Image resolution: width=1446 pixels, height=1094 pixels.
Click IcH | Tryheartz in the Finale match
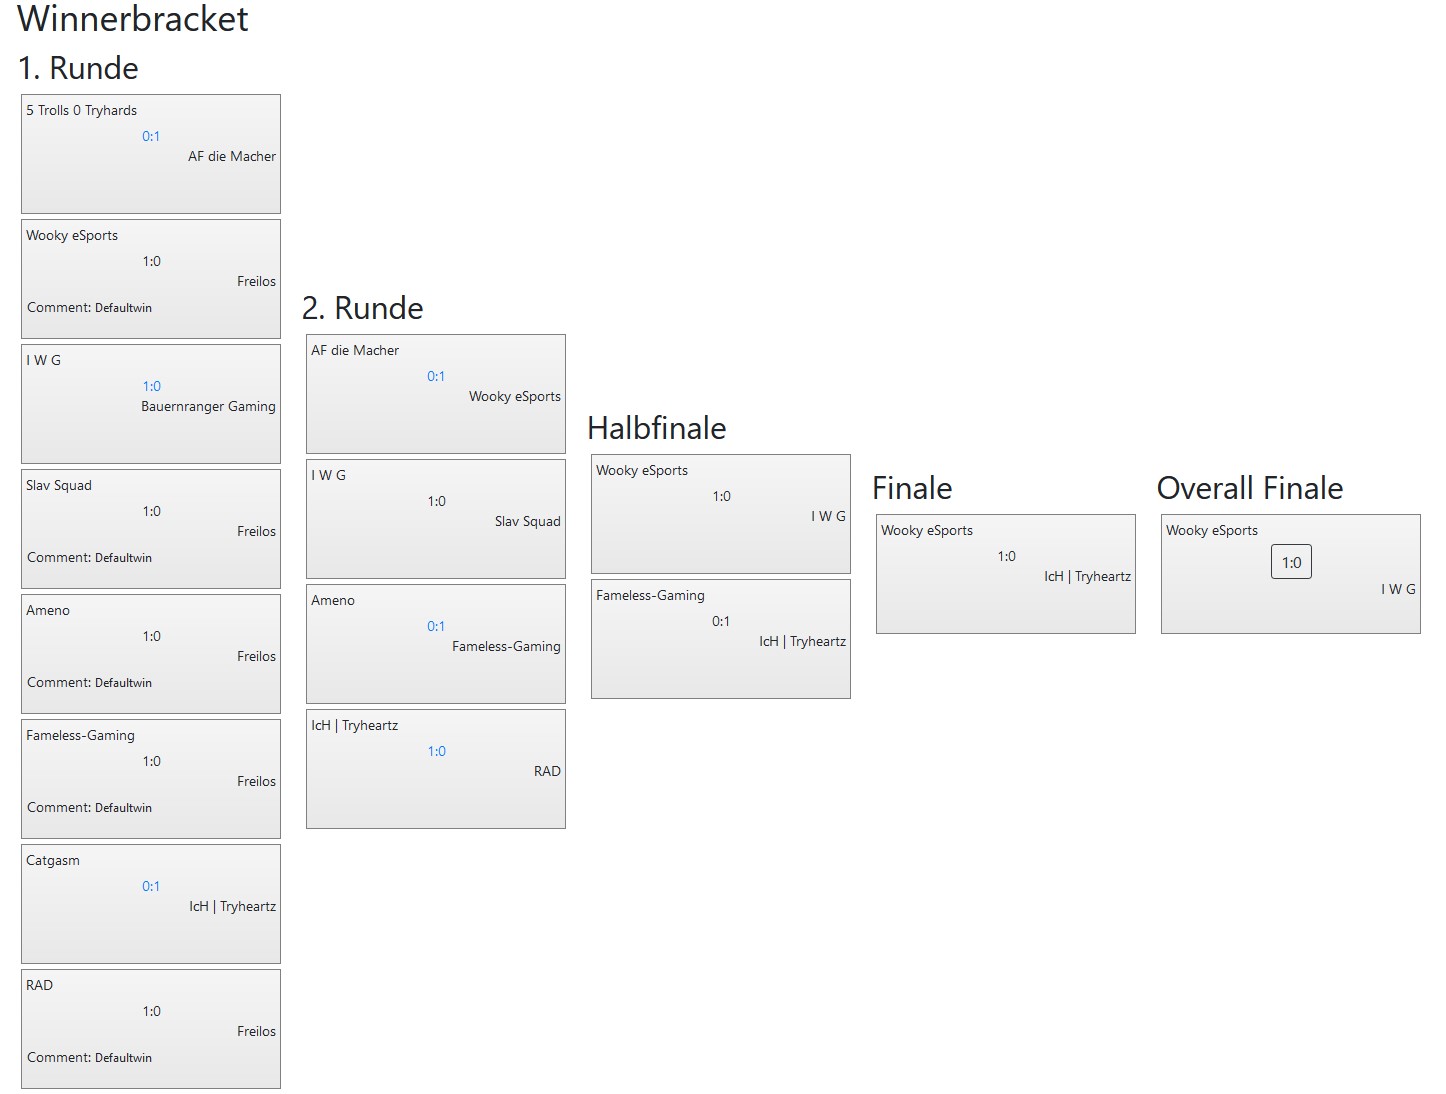point(1087,576)
